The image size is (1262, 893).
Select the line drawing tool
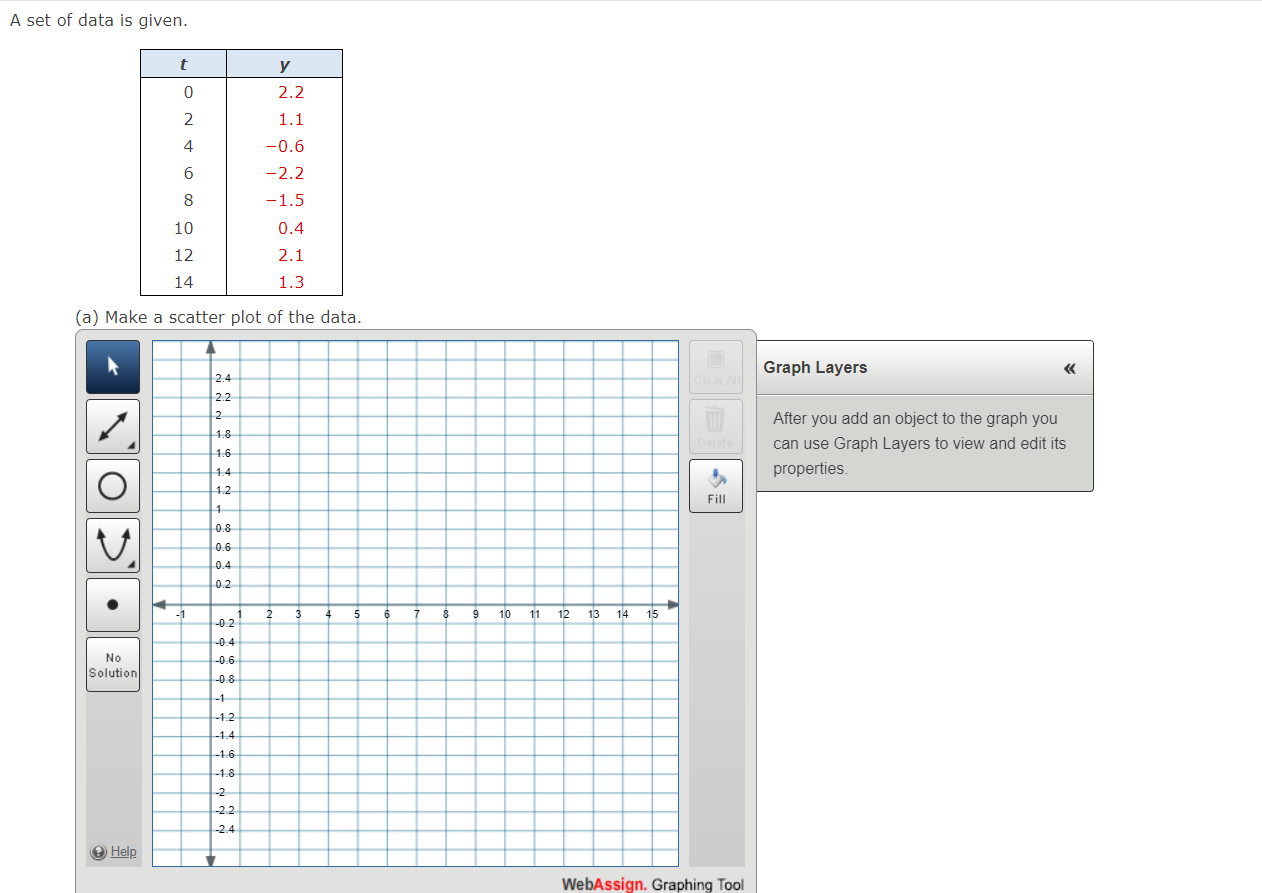click(x=112, y=426)
